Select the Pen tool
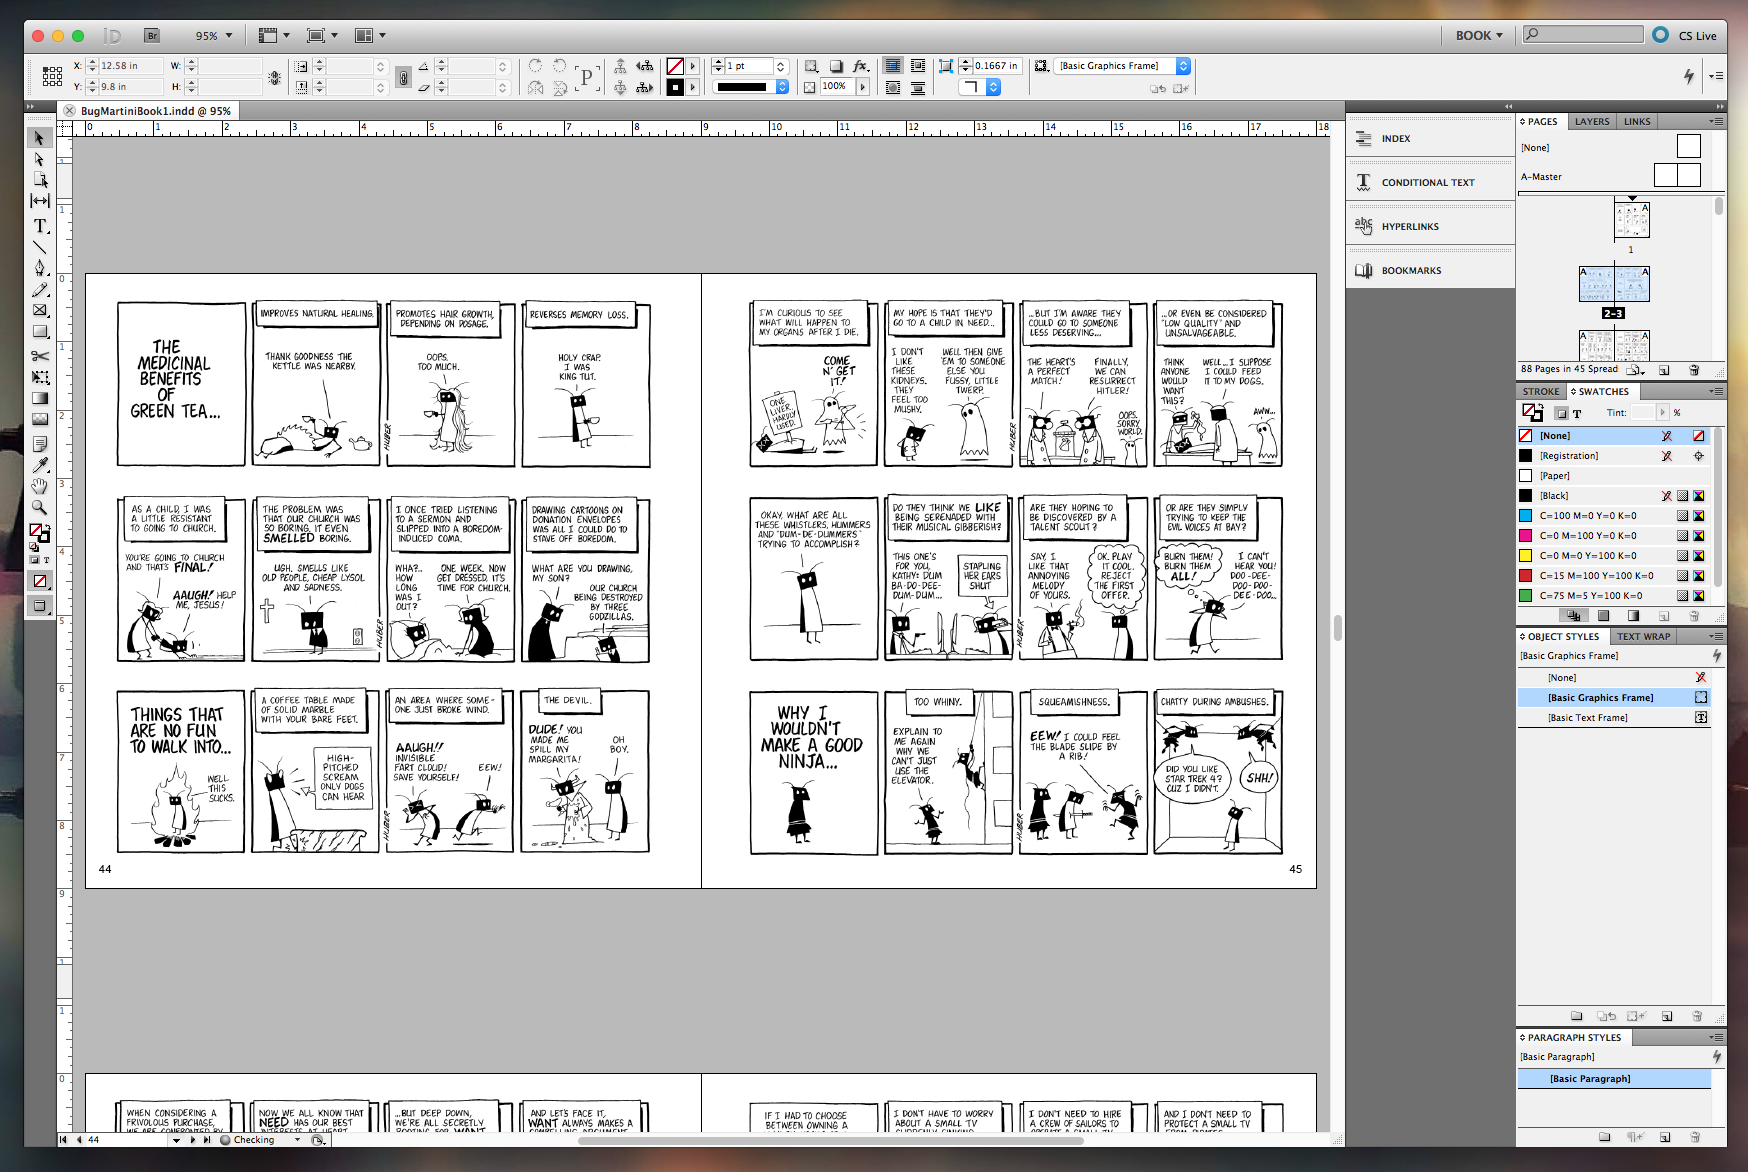 point(39,268)
